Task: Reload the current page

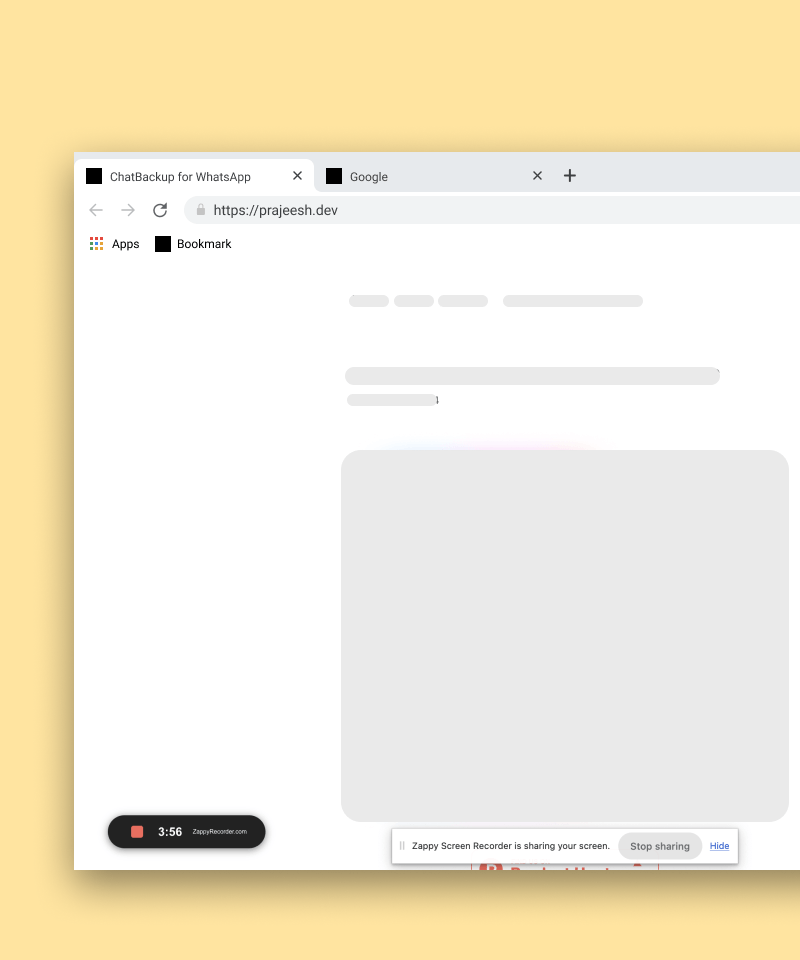Action: point(160,210)
